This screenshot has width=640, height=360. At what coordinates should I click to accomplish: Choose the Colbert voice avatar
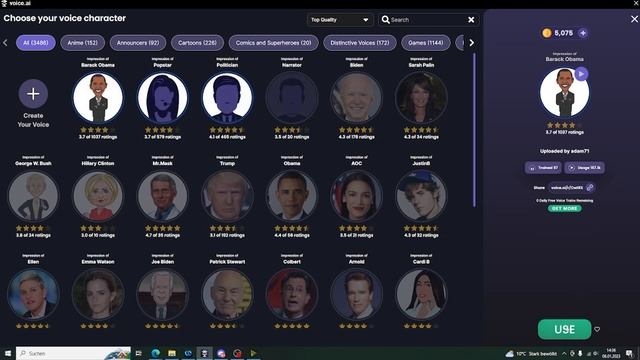(292, 294)
